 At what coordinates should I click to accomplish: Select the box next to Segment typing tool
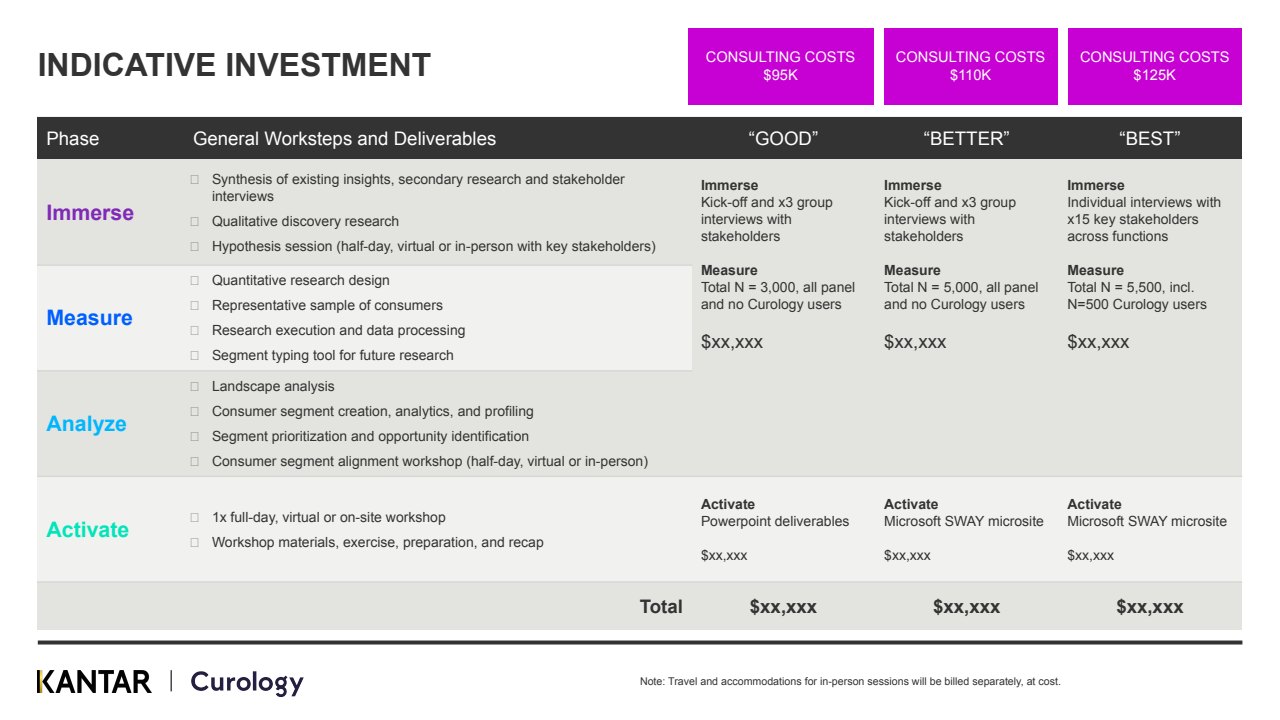click(x=194, y=355)
